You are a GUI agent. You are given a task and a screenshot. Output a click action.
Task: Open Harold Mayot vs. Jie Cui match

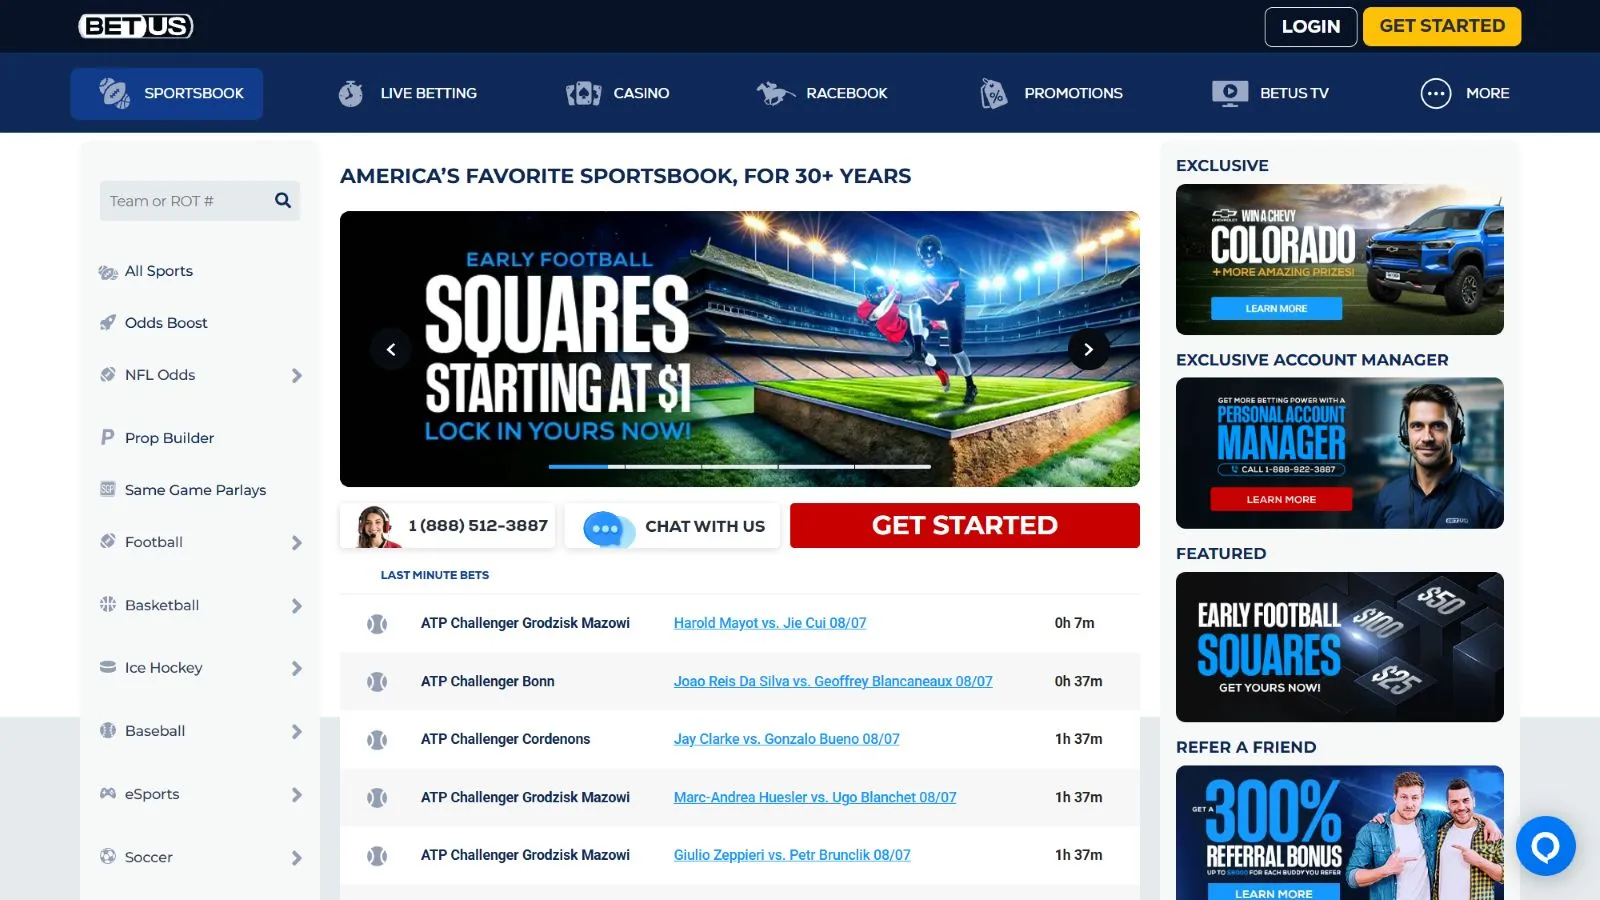point(769,623)
